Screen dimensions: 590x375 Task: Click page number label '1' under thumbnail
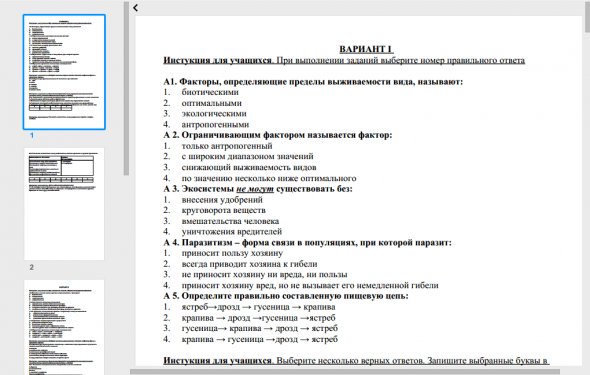[x=32, y=135]
